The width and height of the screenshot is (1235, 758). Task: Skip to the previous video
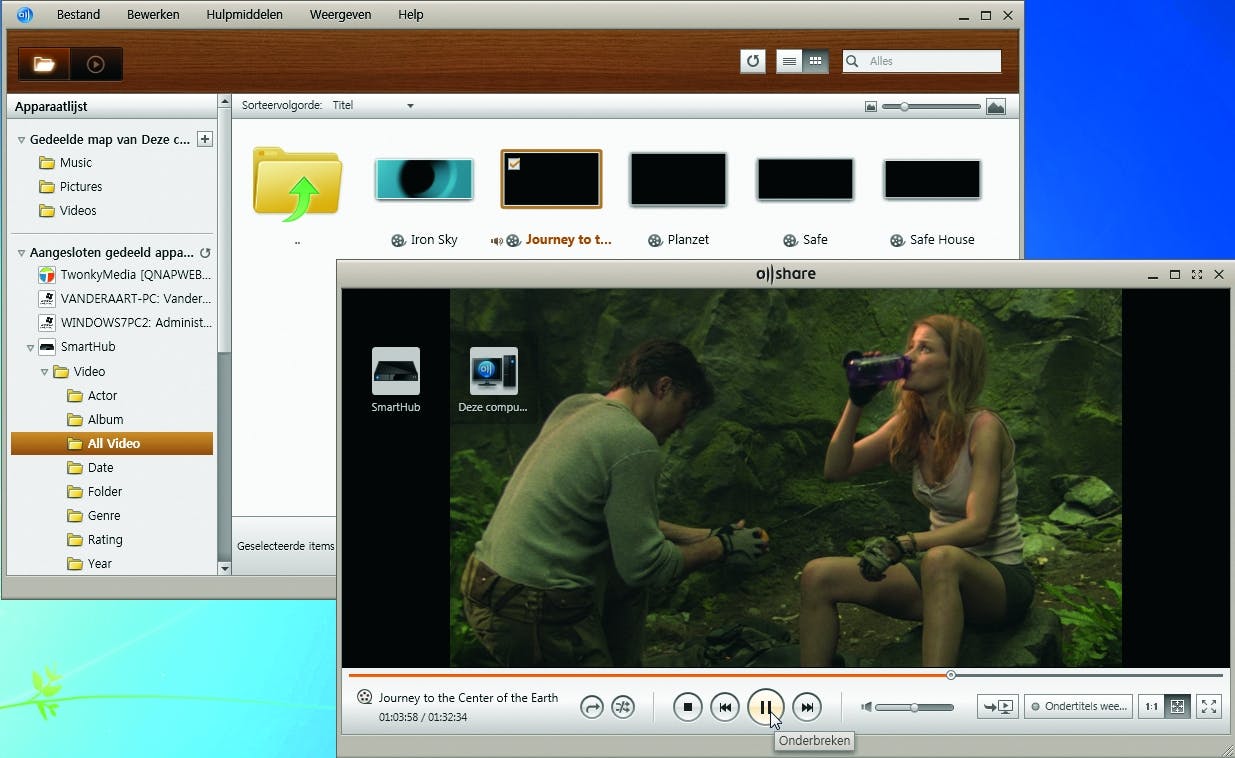[725, 707]
